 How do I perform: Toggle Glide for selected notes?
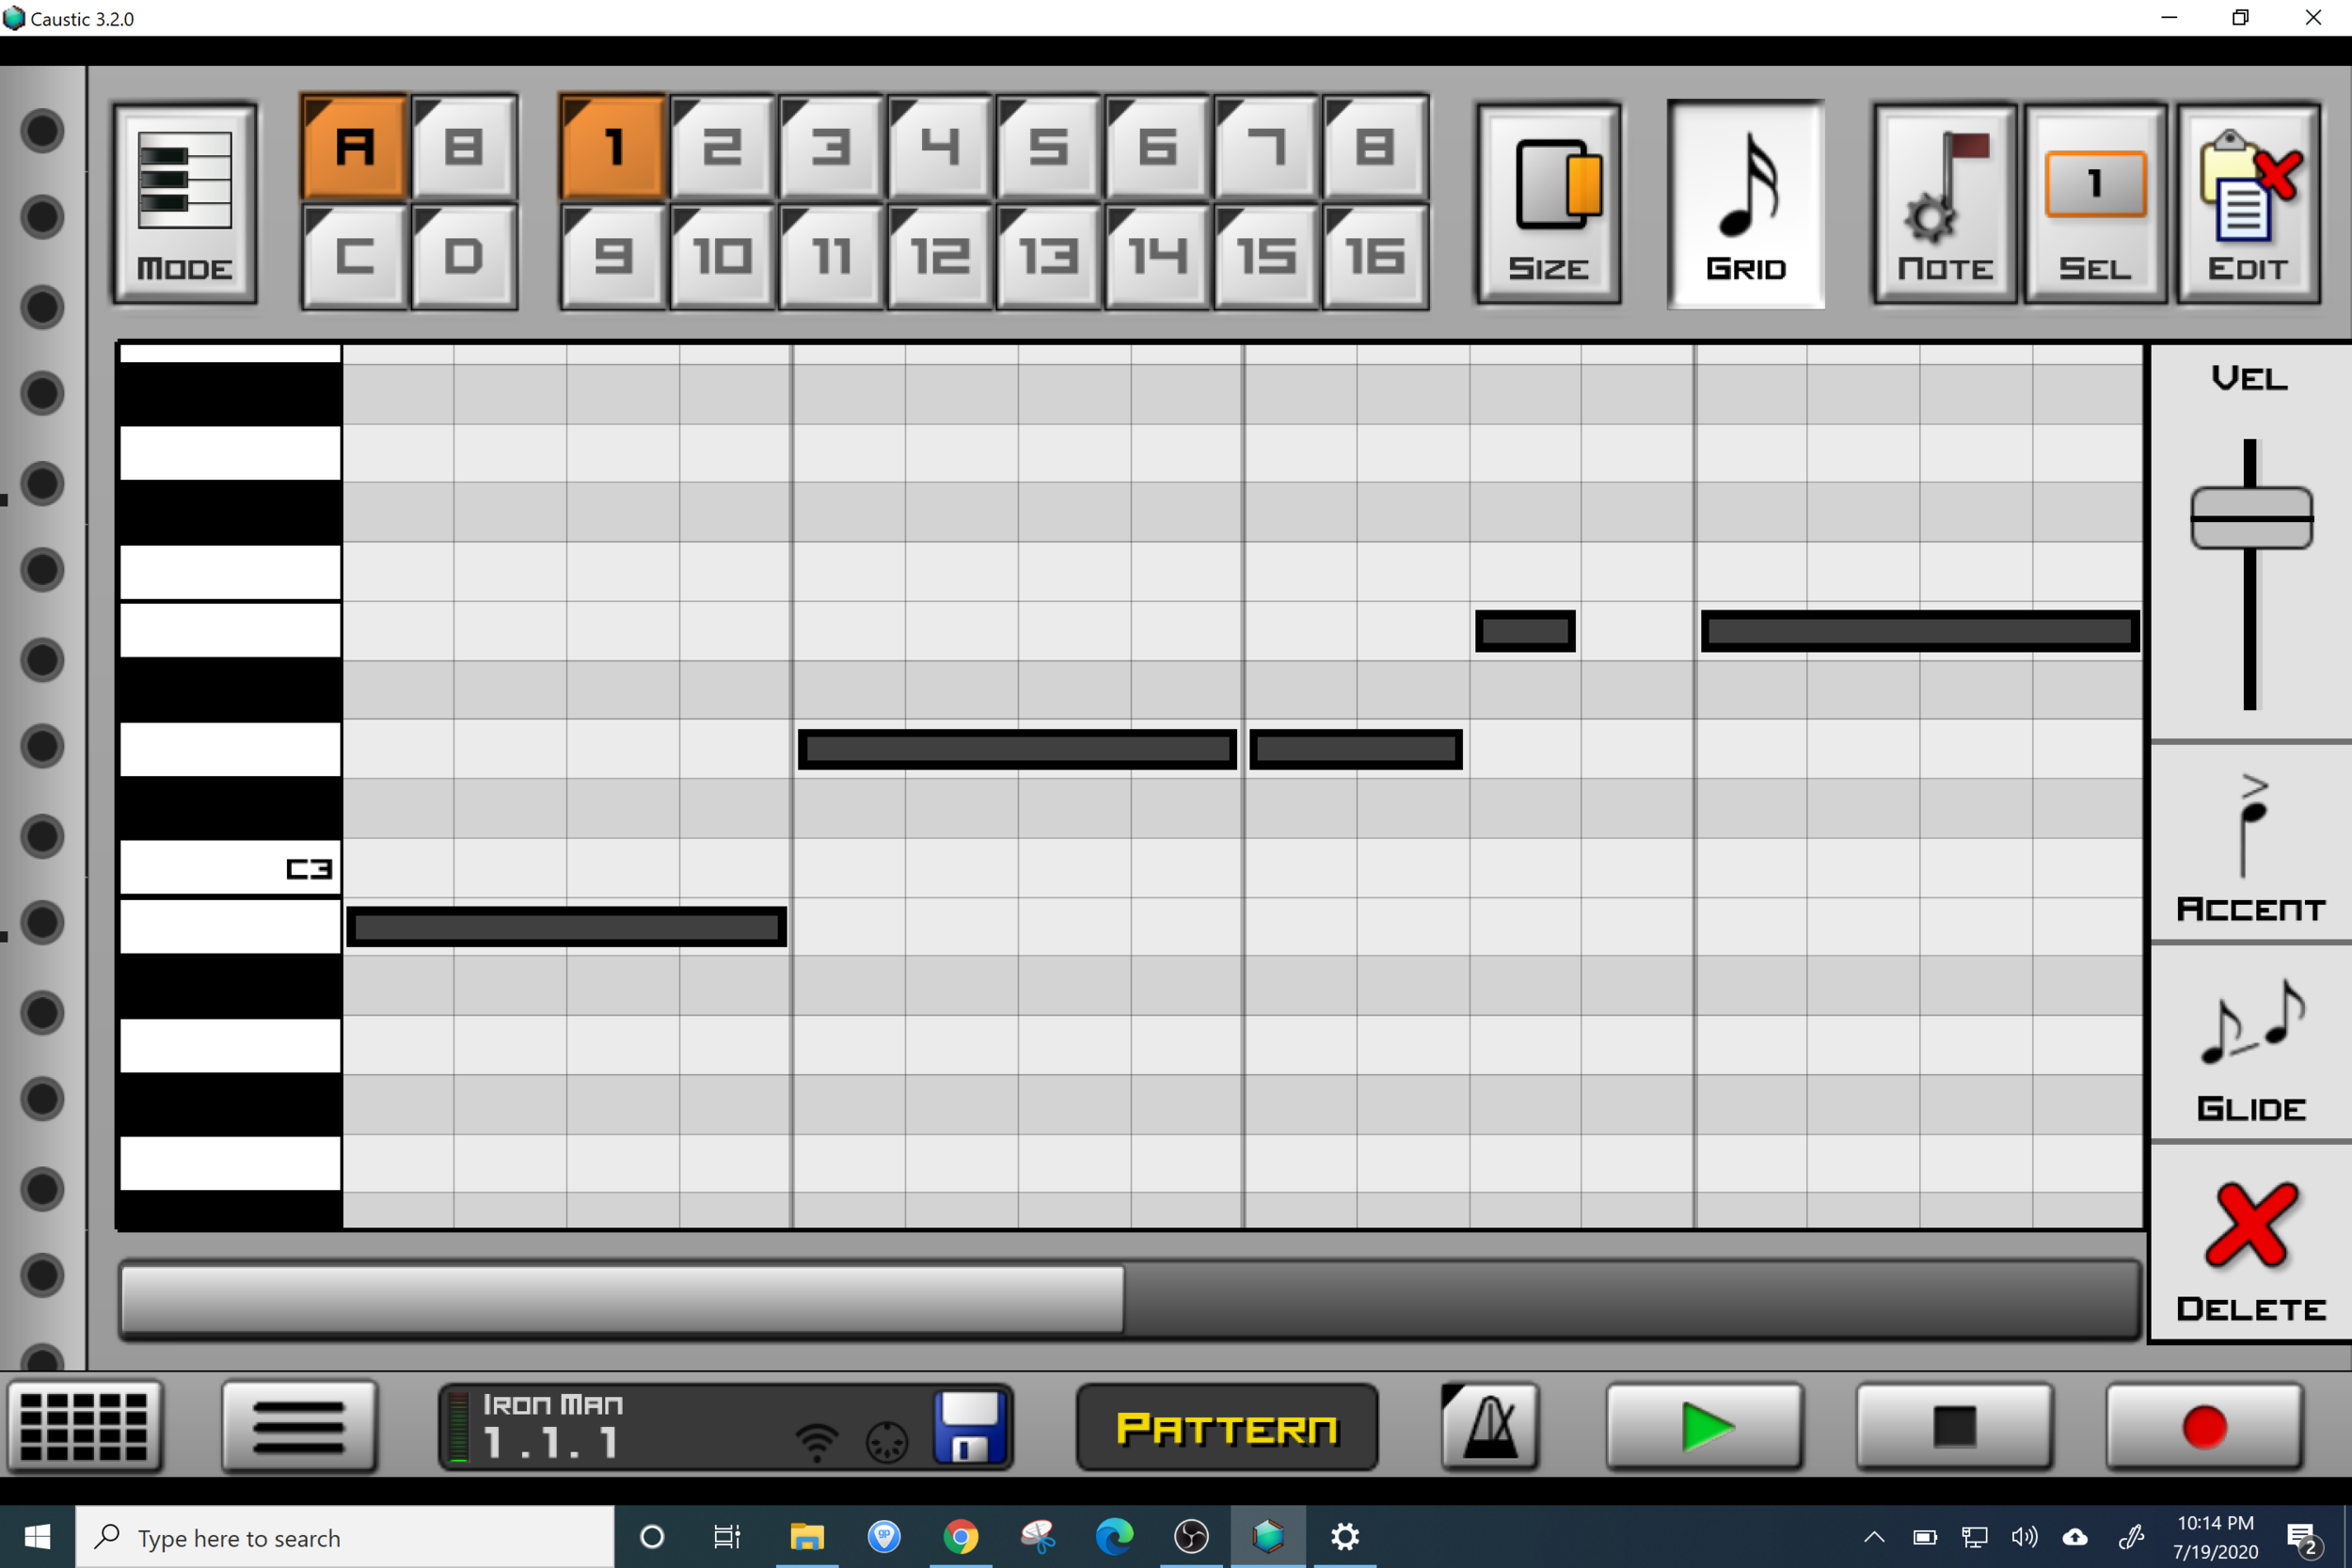pyautogui.click(x=2250, y=1045)
